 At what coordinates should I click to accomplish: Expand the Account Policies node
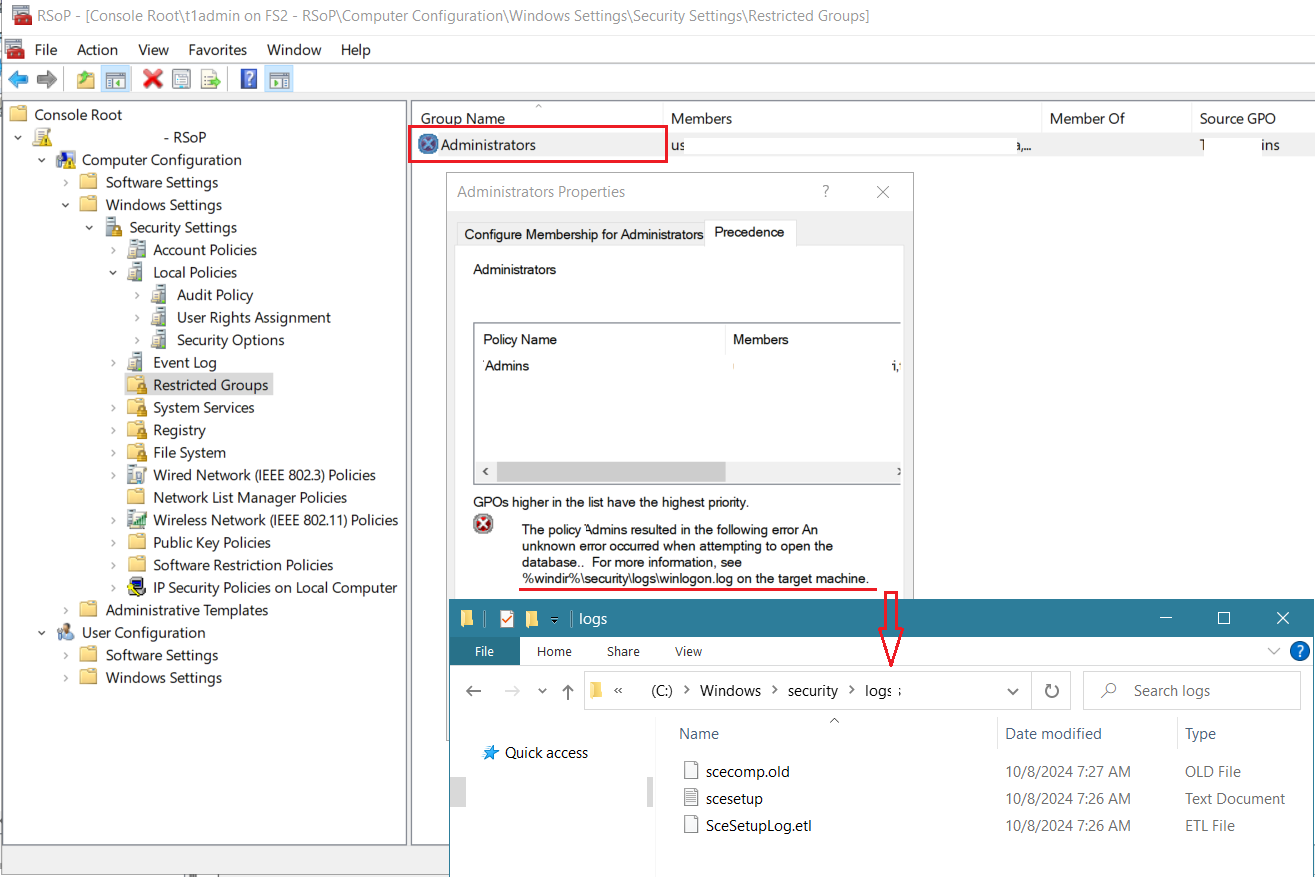pos(113,250)
